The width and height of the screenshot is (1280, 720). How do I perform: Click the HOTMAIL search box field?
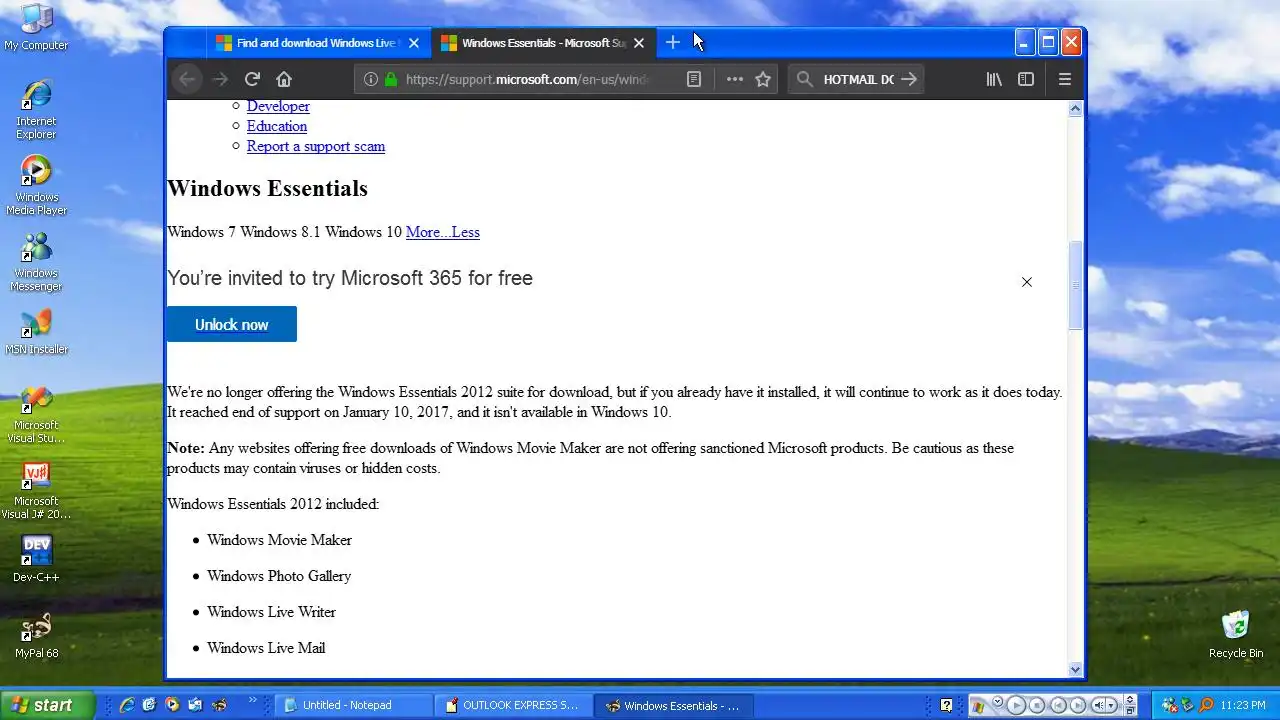point(858,79)
